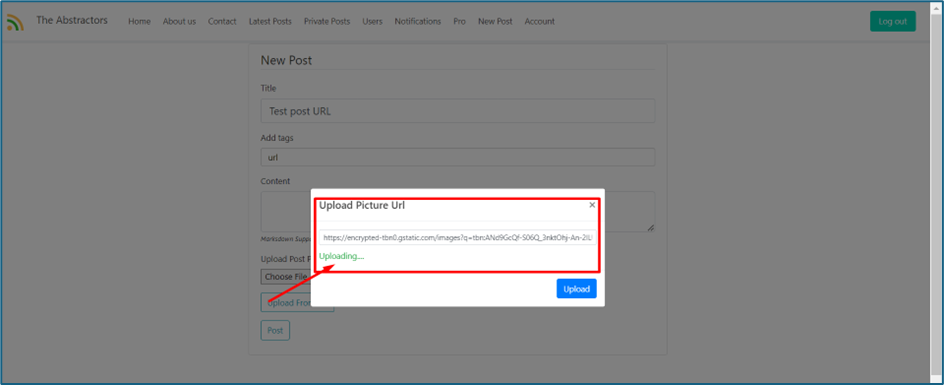This screenshot has width=944, height=385.
Task: Open the Account page
Action: (x=539, y=21)
